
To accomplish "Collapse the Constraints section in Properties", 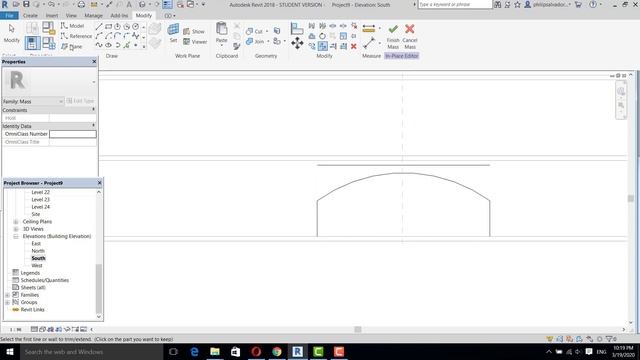I will [x=93, y=110].
